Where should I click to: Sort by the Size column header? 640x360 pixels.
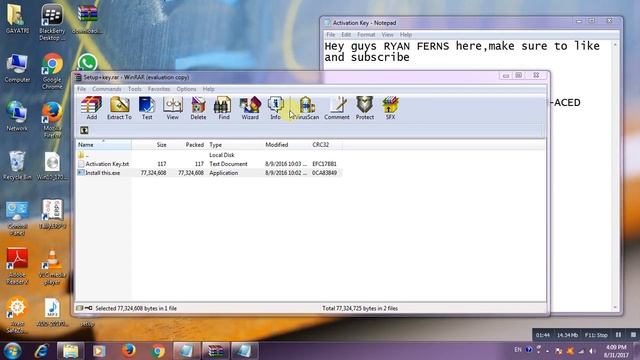pos(150,145)
